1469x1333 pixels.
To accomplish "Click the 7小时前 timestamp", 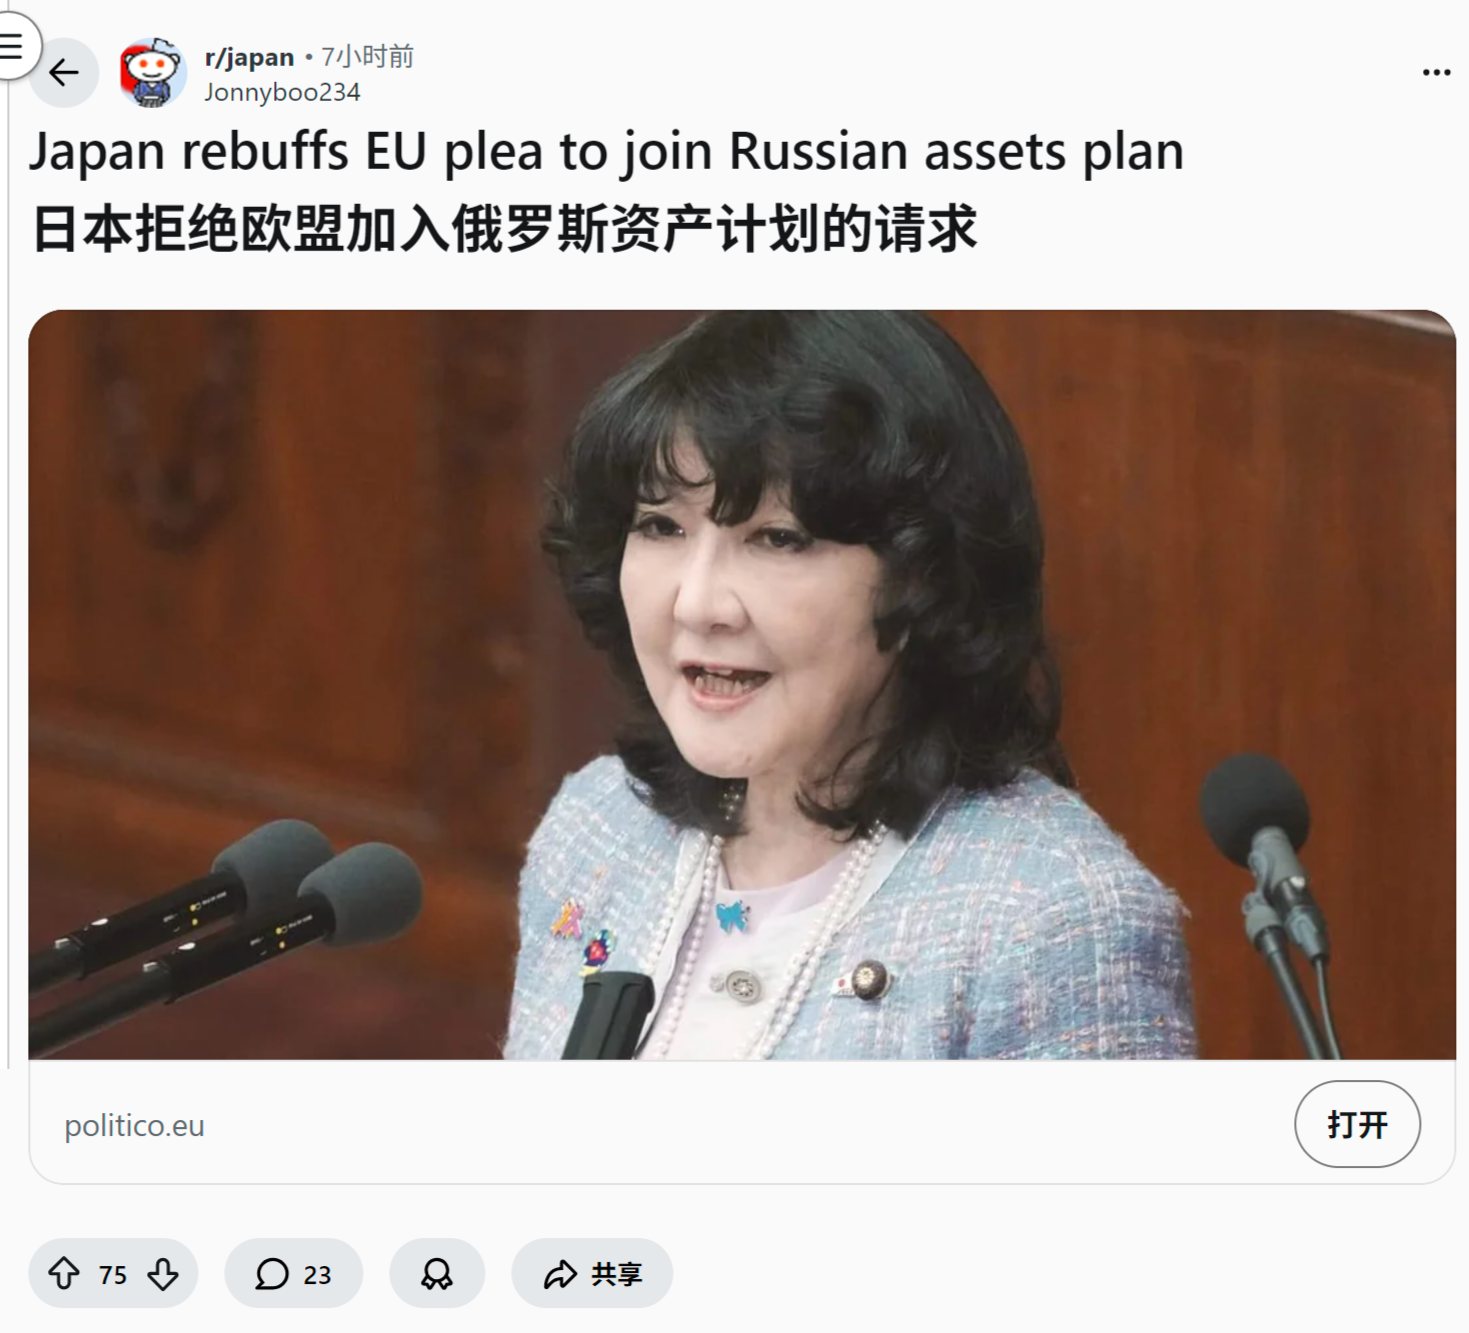I will [367, 57].
